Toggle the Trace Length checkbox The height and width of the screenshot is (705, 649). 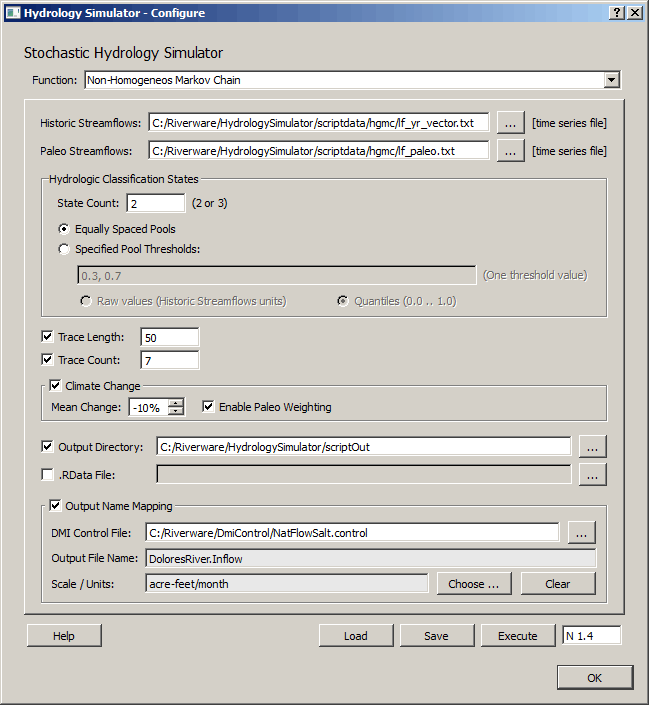coord(47,337)
